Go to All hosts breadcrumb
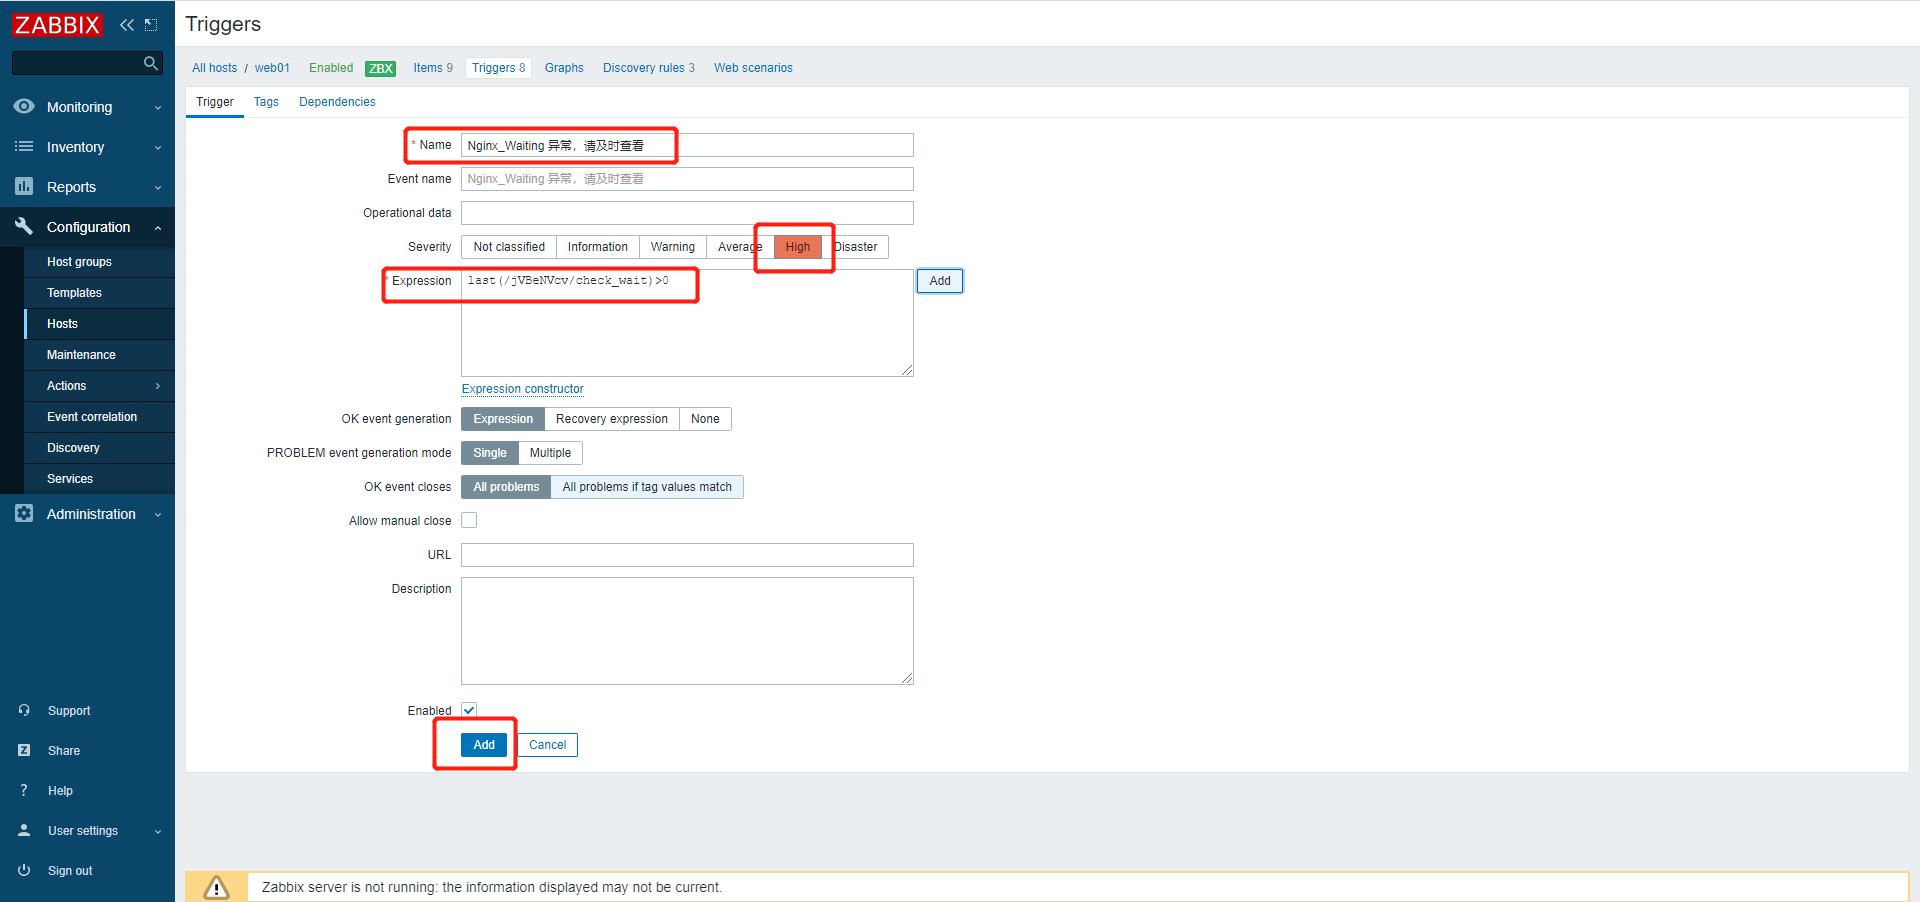 pyautogui.click(x=215, y=68)
